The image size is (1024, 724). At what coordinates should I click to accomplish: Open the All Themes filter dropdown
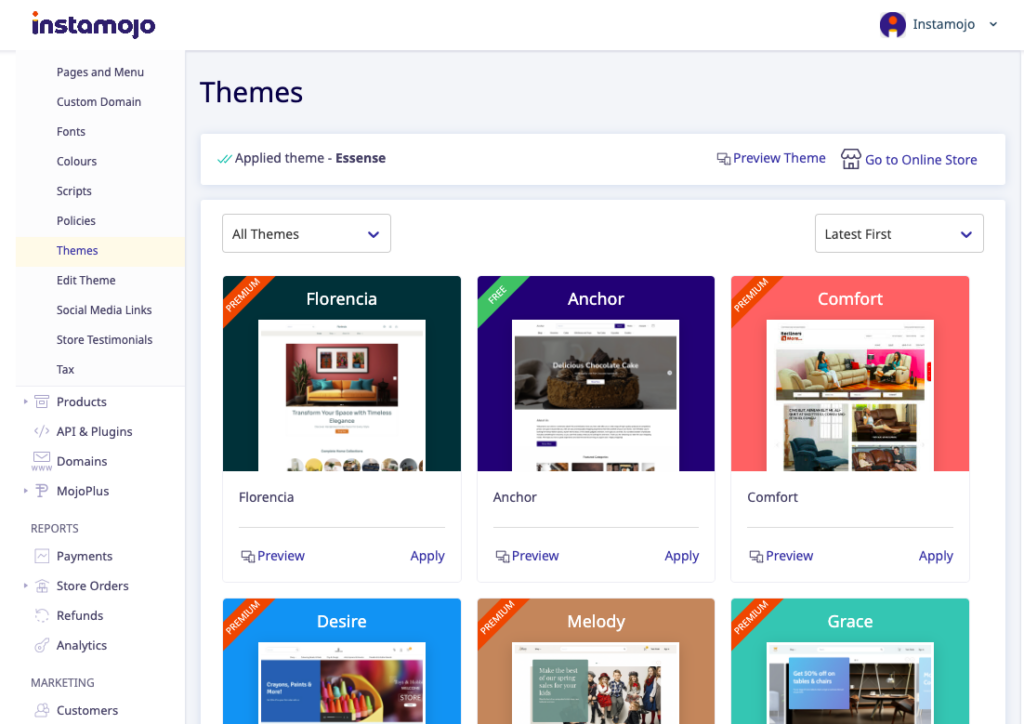tap(306, 234)
